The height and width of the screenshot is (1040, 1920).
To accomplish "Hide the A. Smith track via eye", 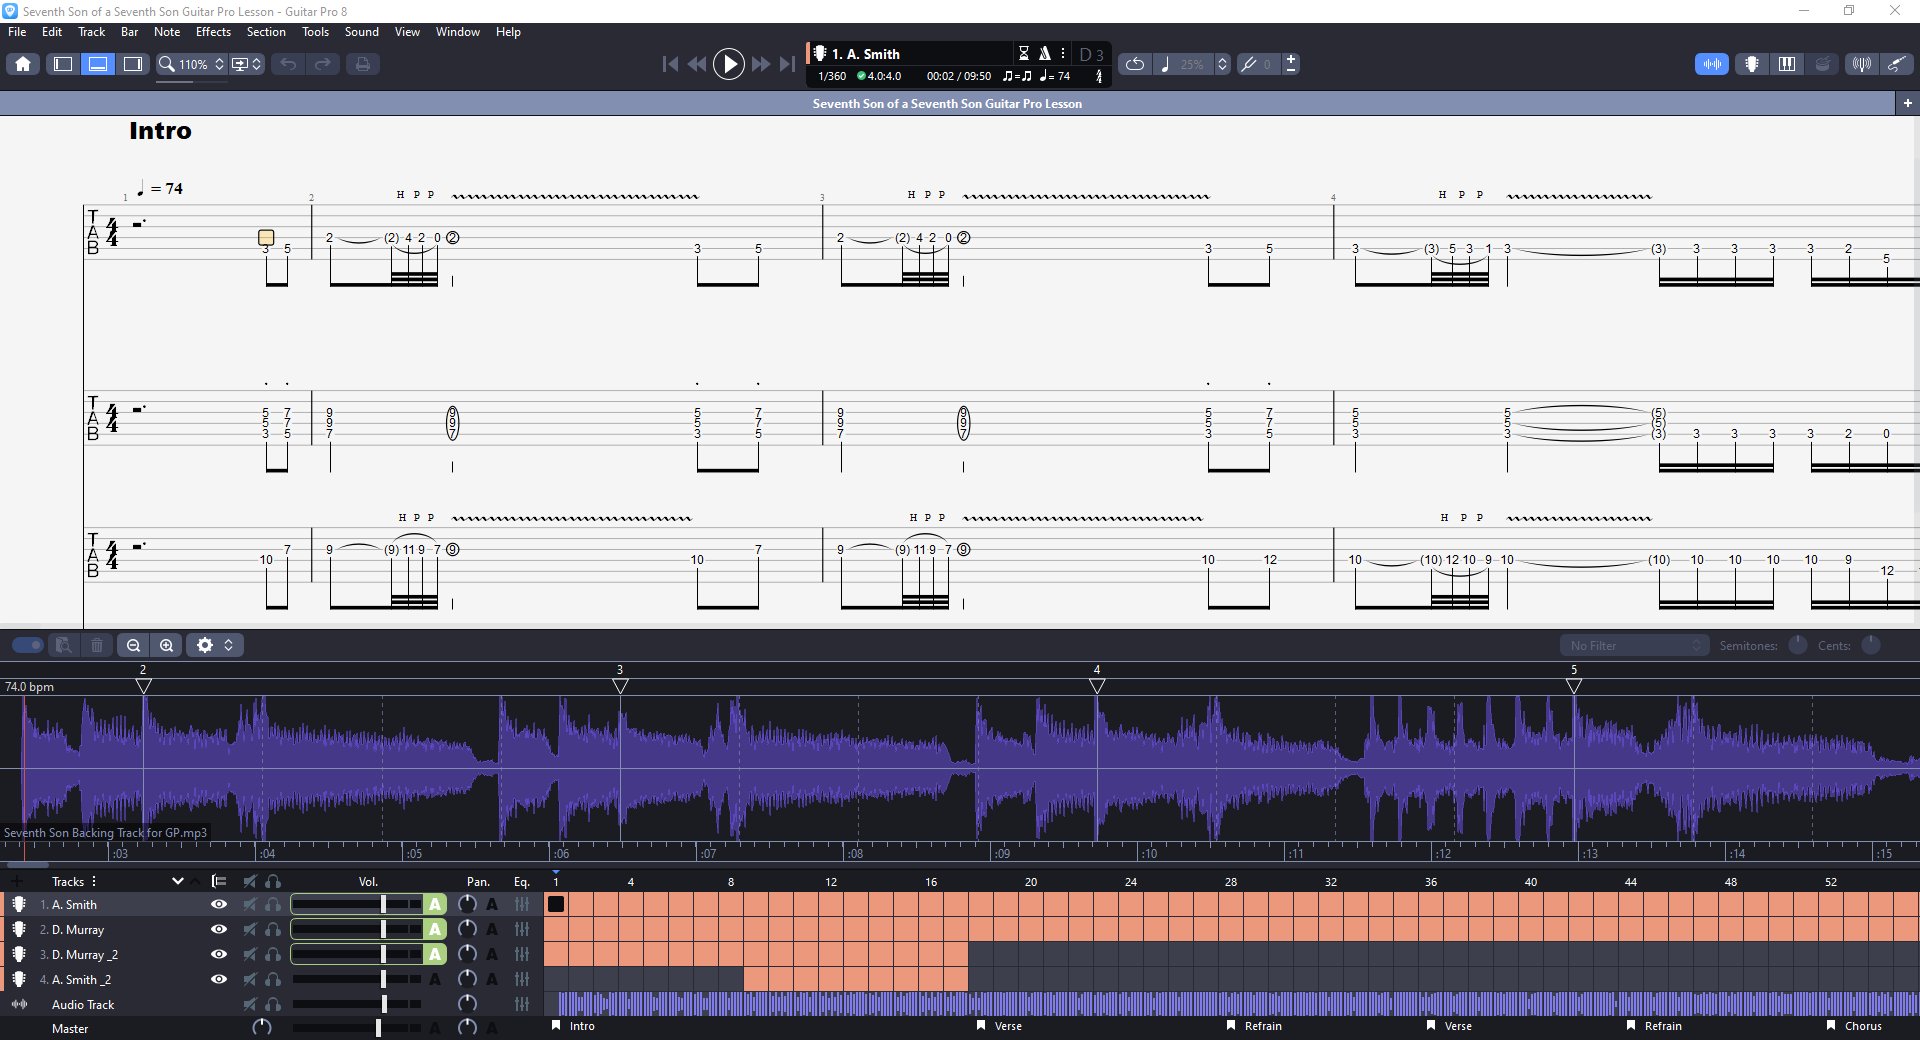I will (x=219, y=904).
